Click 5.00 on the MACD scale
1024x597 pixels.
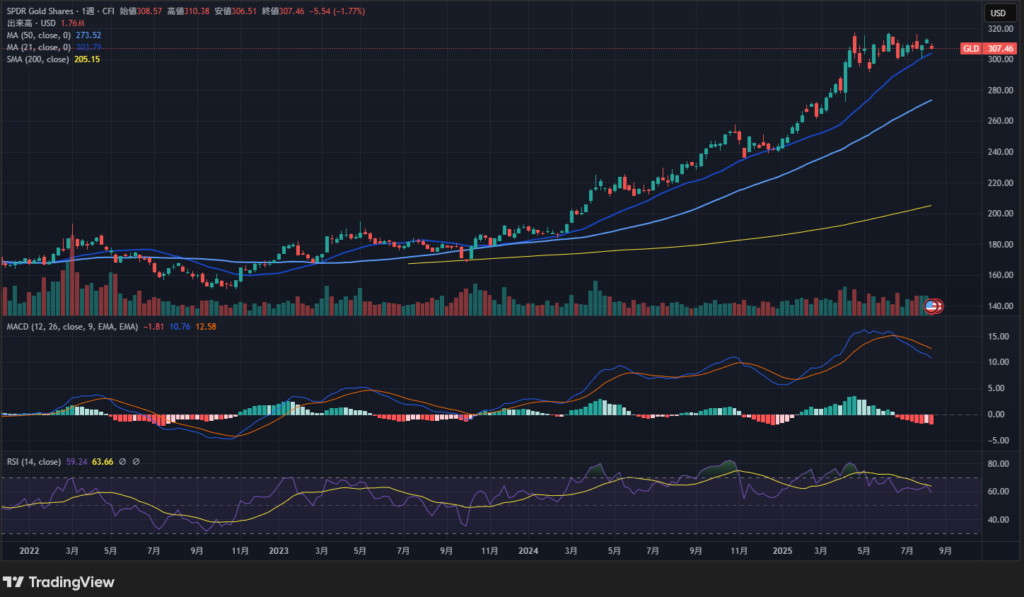click(997, 389)
